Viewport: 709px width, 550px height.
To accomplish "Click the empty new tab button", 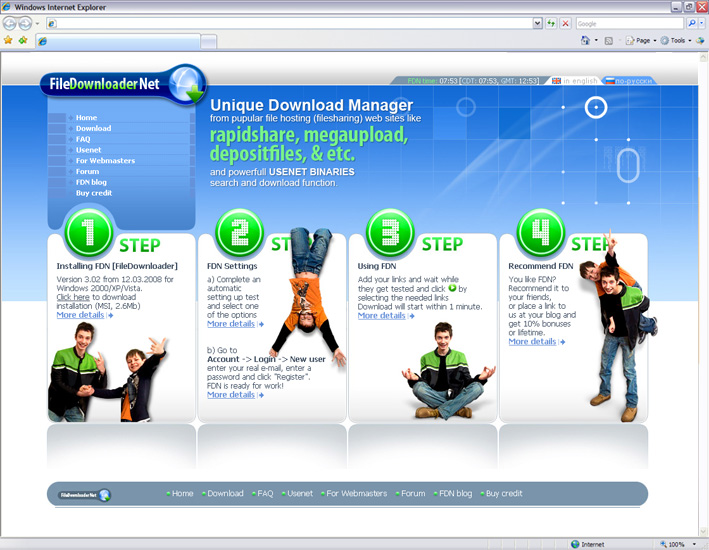I will 208,42.
